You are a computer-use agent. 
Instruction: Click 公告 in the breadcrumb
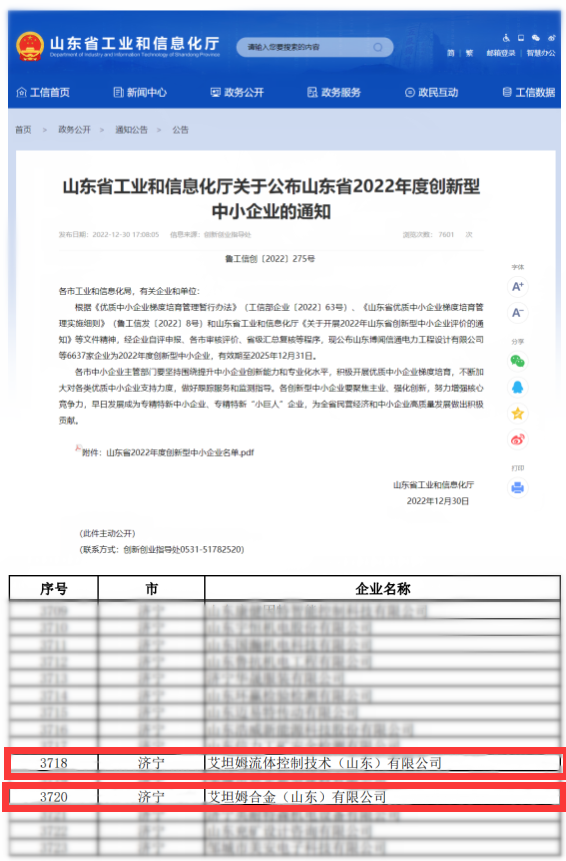(x=180, y=130)
